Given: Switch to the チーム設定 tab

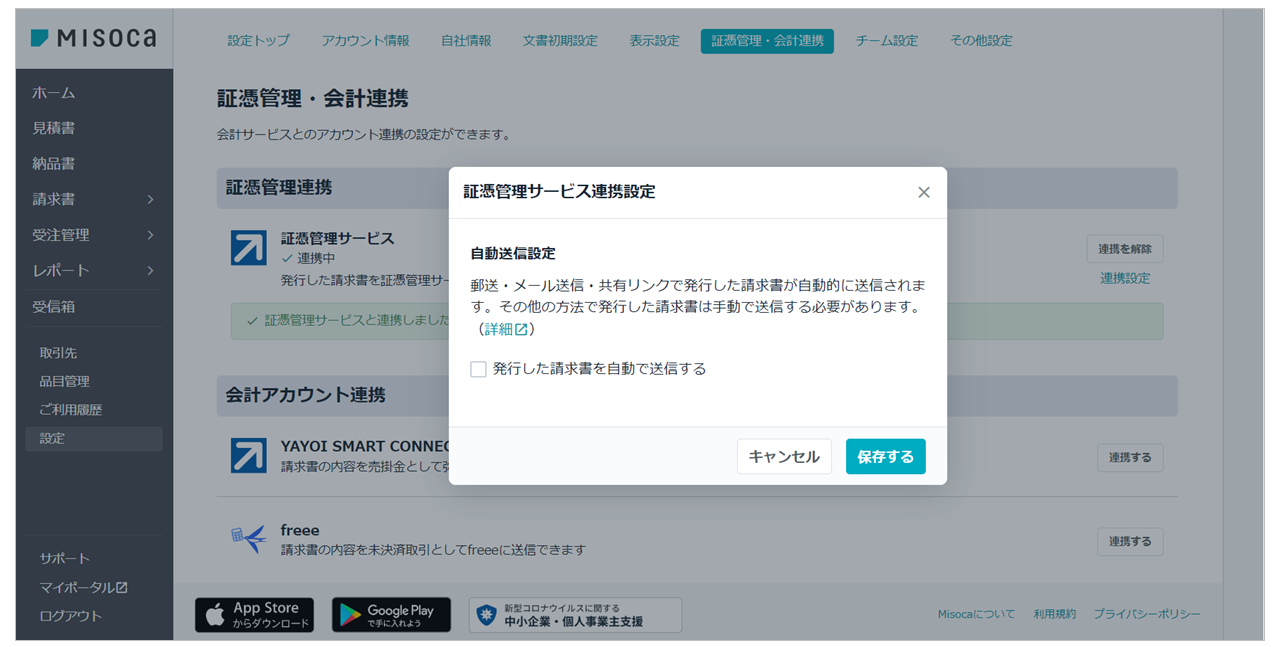Looking at the screenshot, I should pos(886,41).
